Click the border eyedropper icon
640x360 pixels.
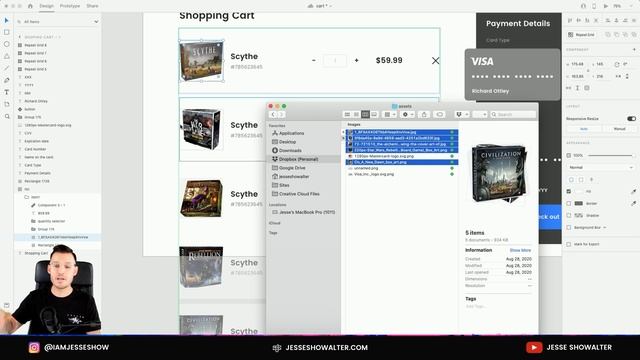tap(633, 203)
